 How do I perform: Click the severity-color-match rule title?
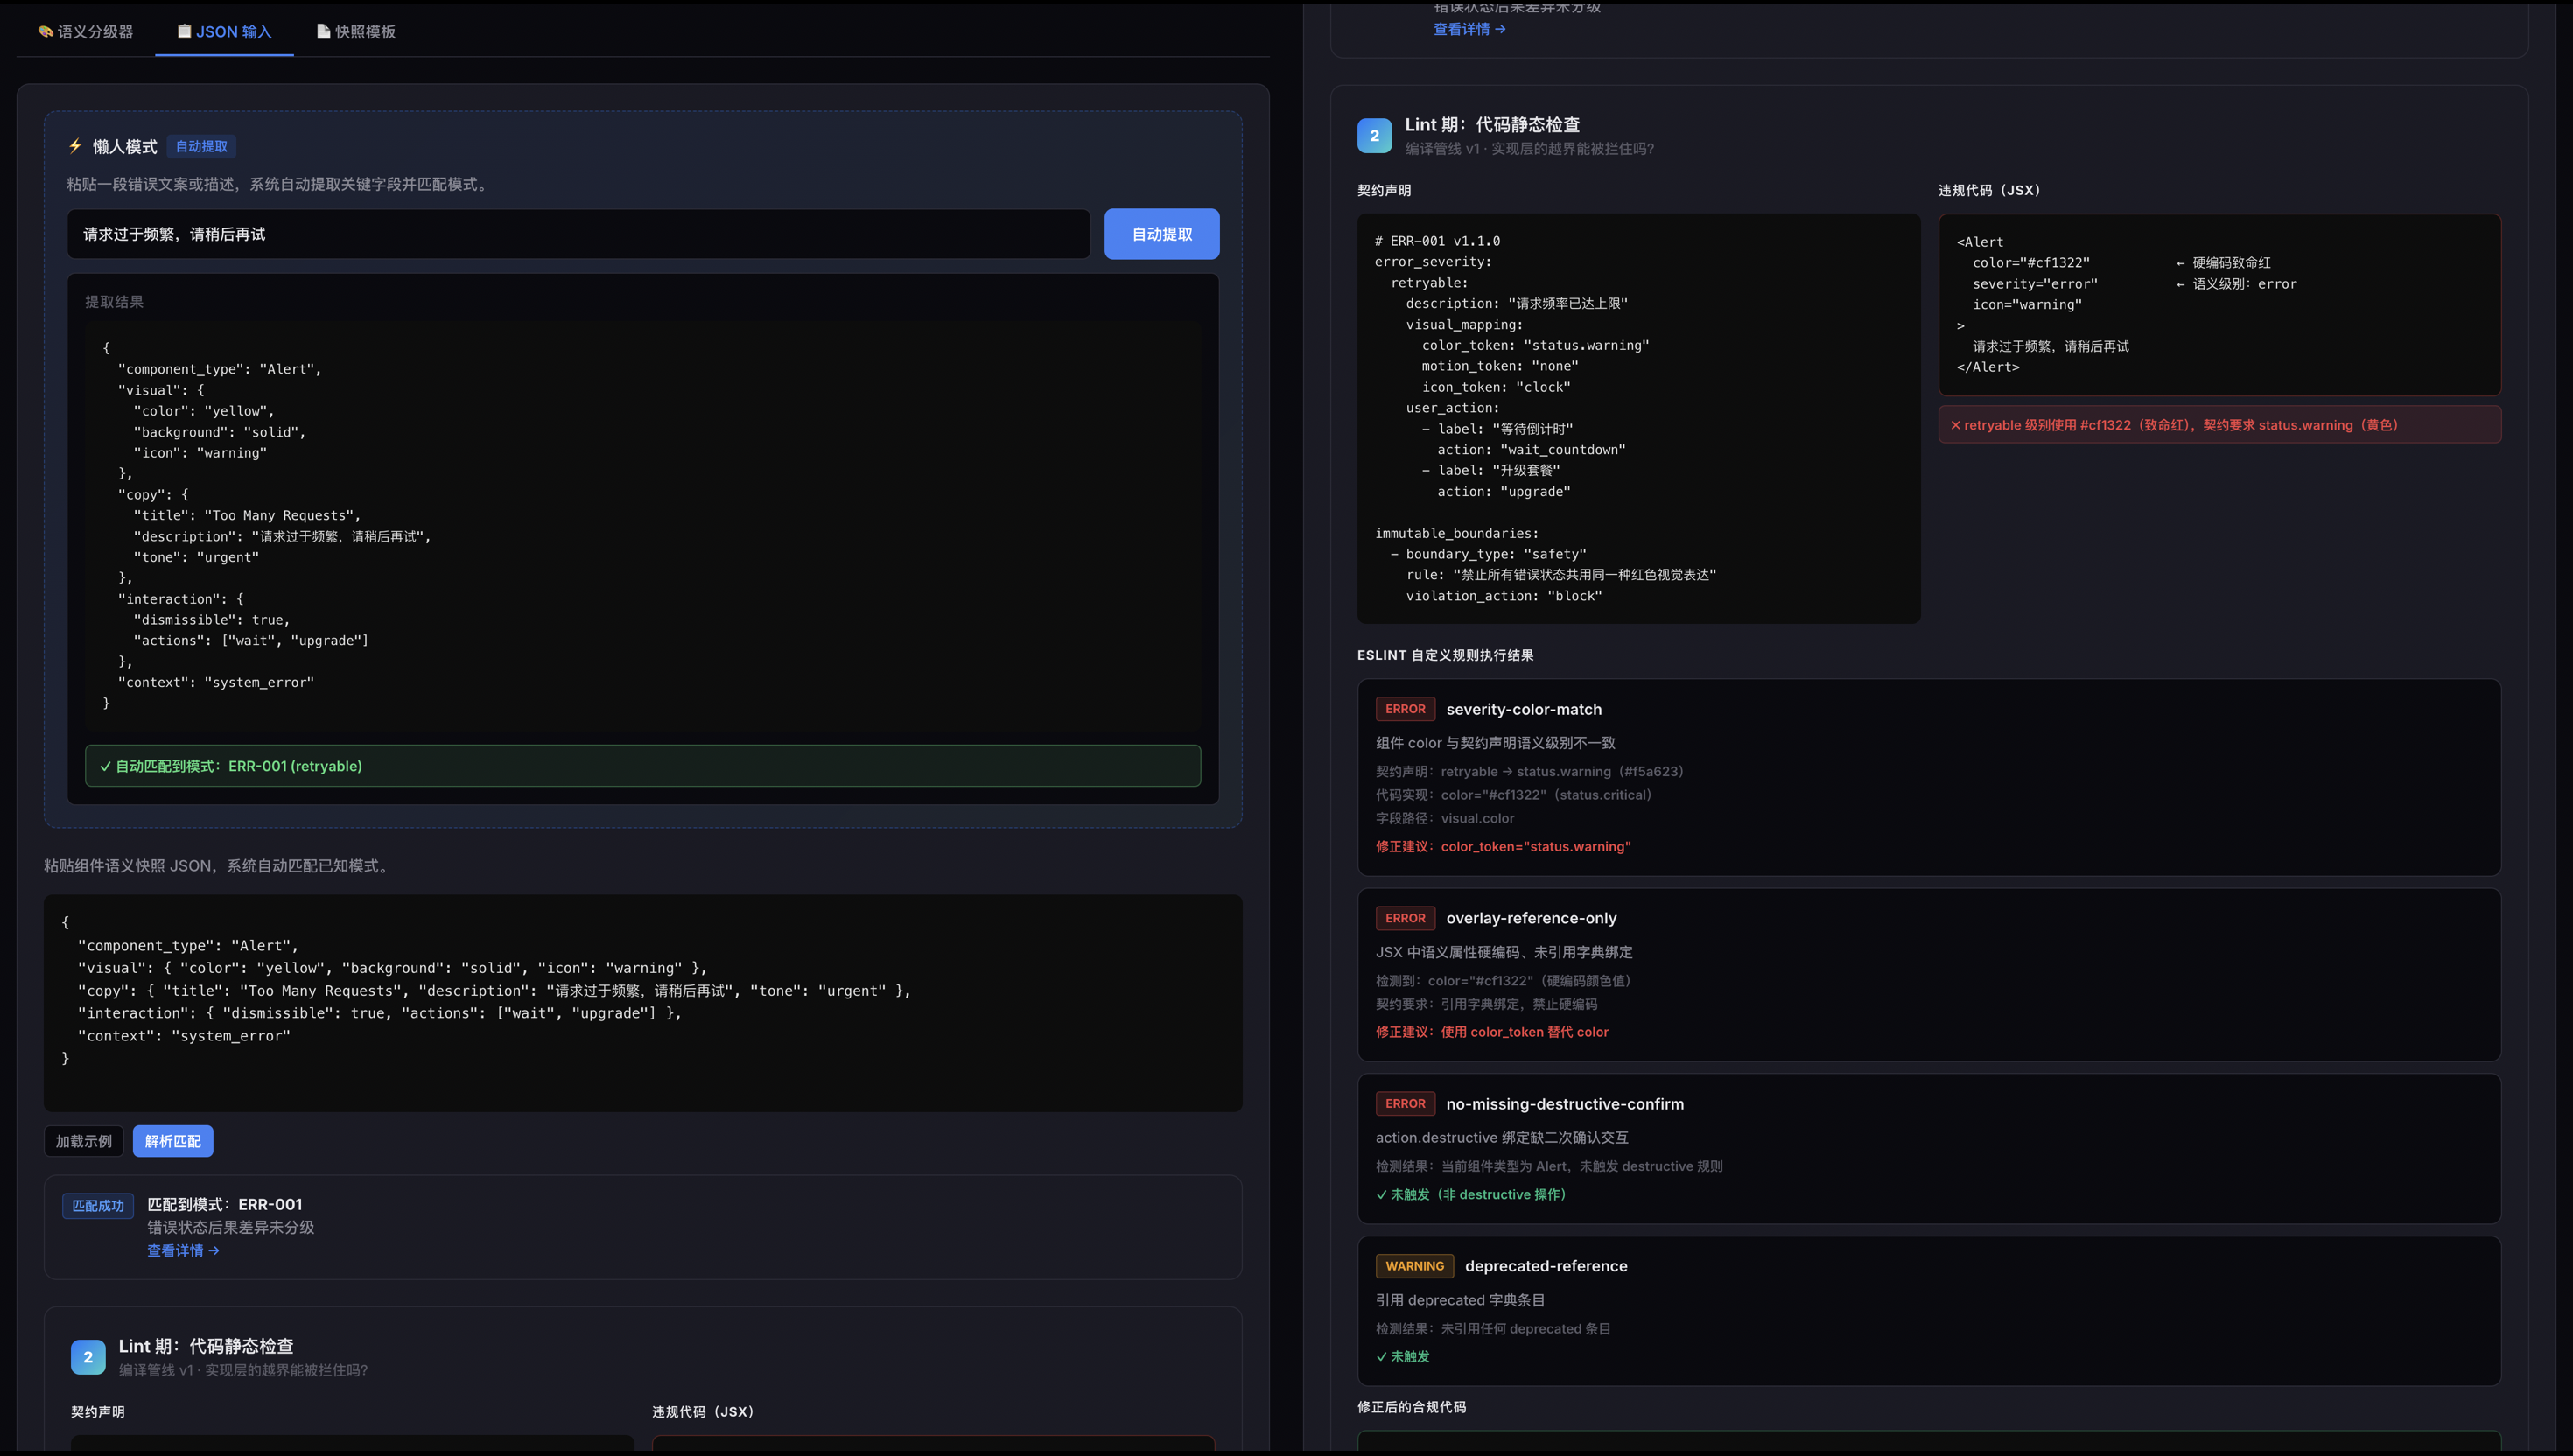pyautogui.click(x=1523, y=709)
